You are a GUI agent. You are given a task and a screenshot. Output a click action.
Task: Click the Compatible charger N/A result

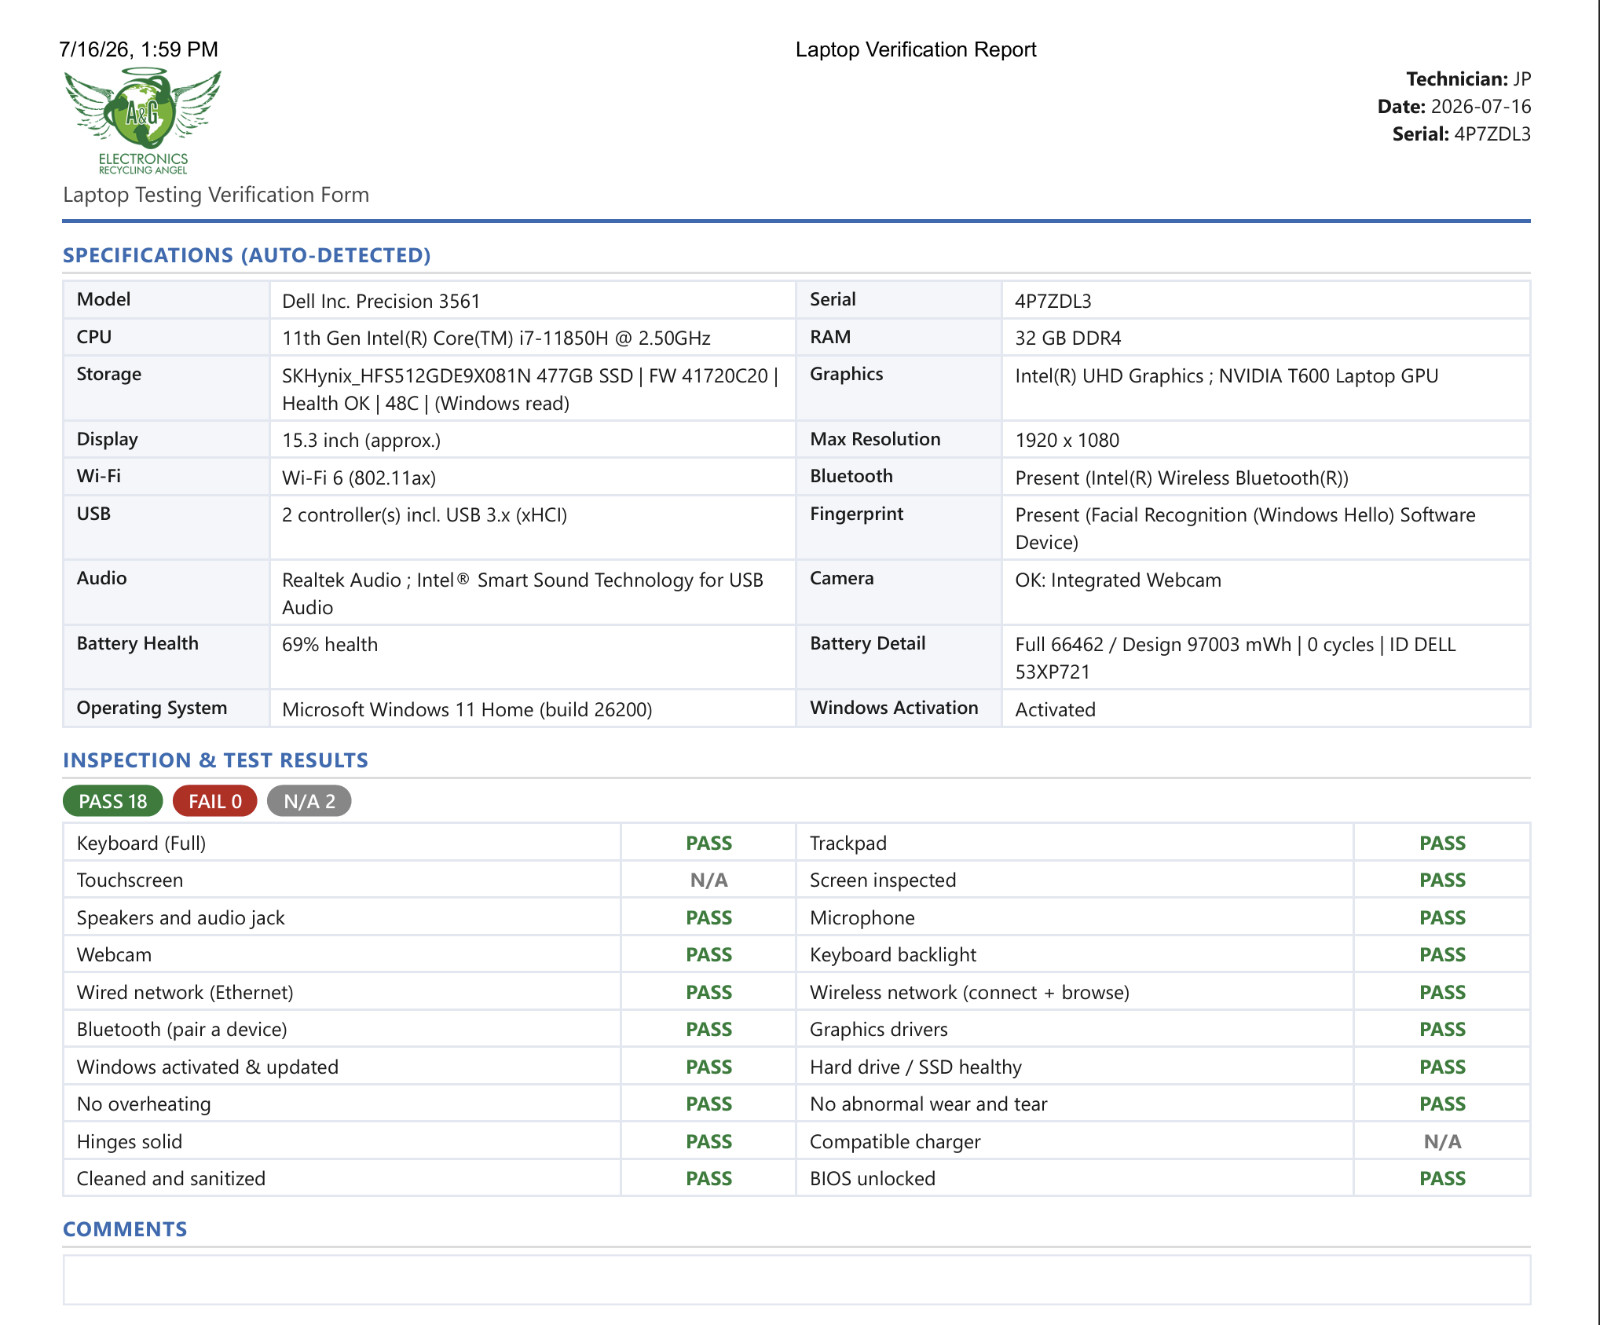[1442, 1141]
